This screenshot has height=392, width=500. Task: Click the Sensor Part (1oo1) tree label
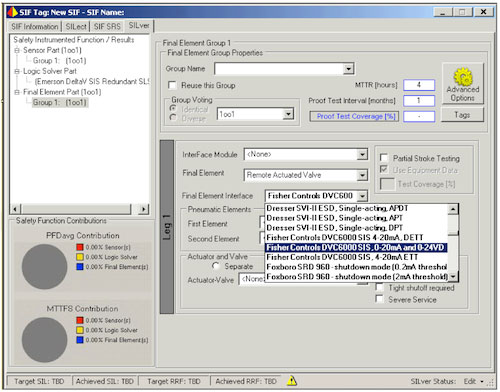52,50
